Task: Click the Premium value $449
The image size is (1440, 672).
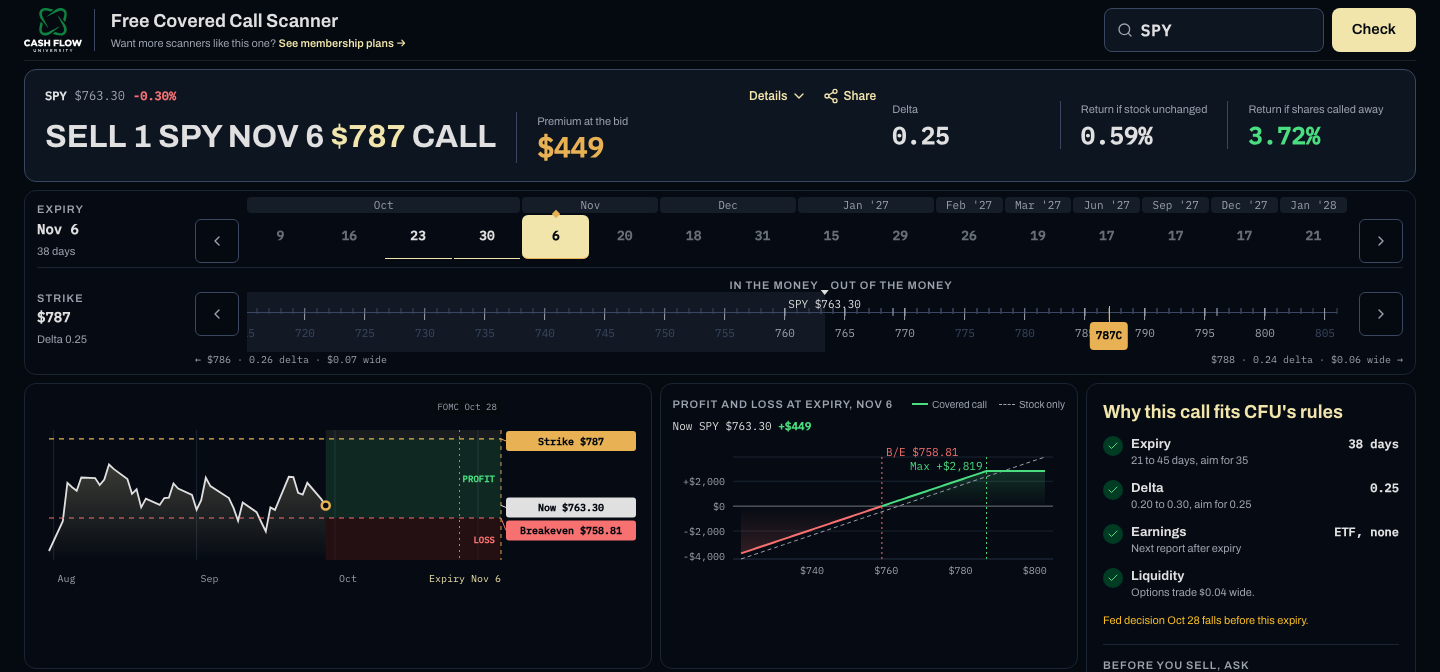Action: click(x=571, y=147)
